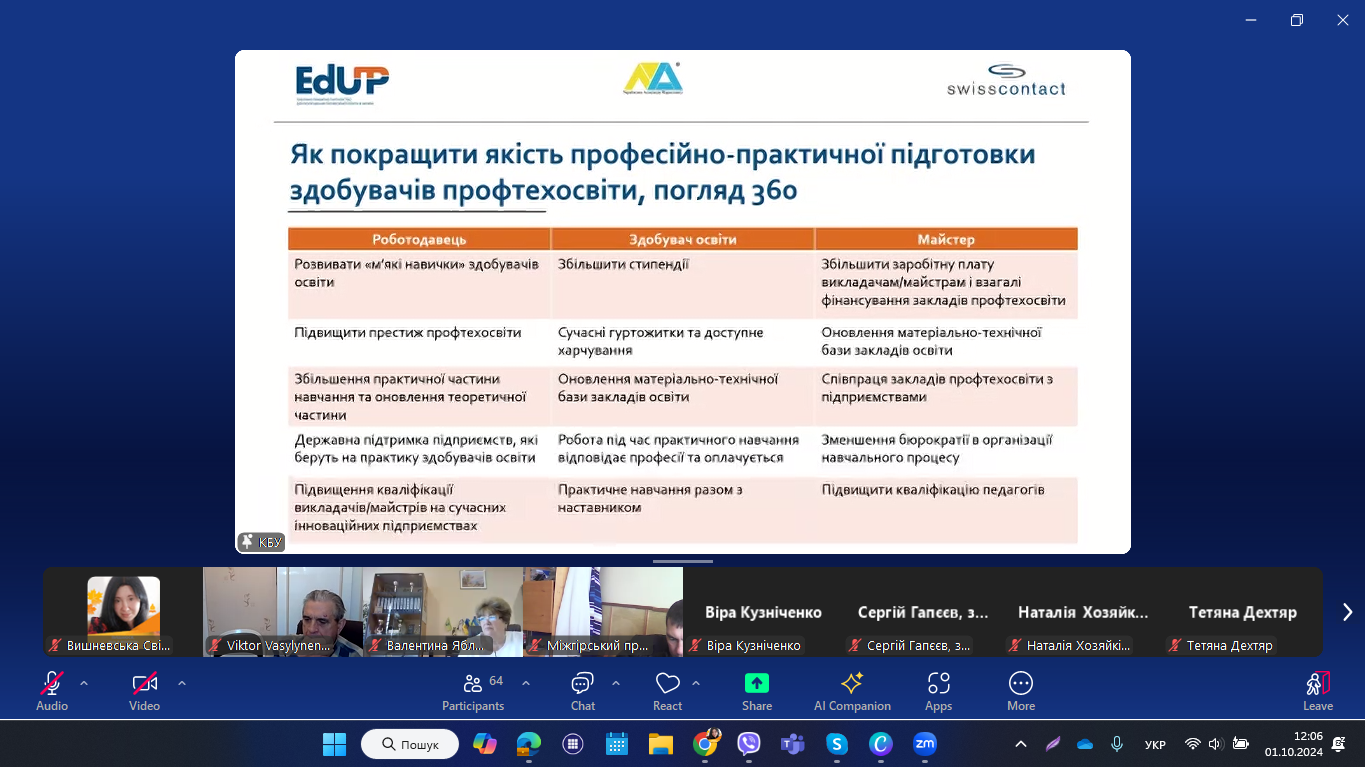
Task: Open the Chat panel
Action: click(x=582, y=691)
